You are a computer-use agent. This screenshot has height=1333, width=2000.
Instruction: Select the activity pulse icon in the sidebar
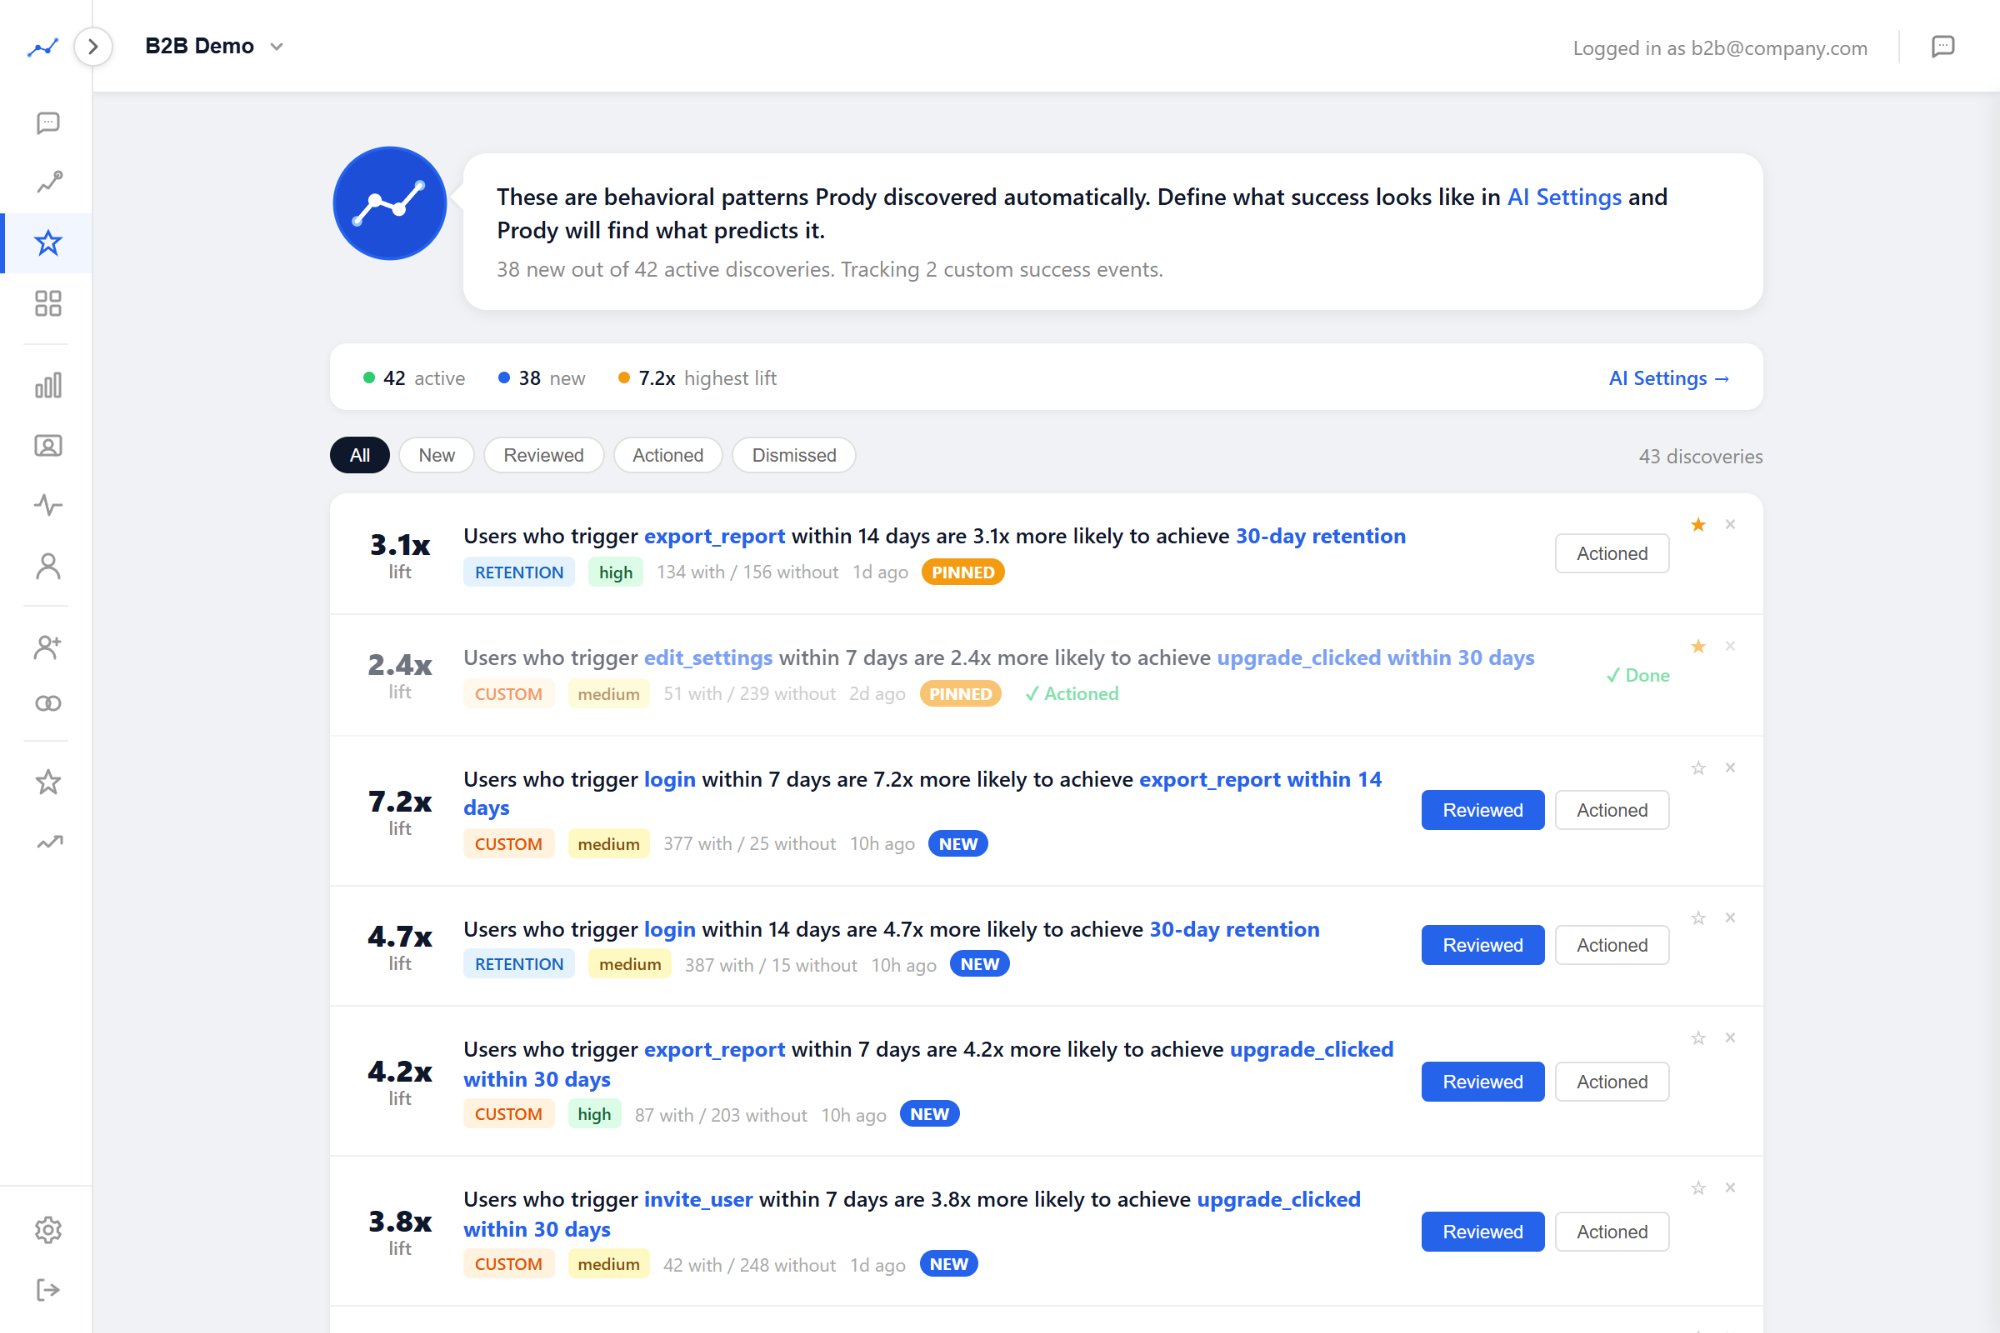47,505
